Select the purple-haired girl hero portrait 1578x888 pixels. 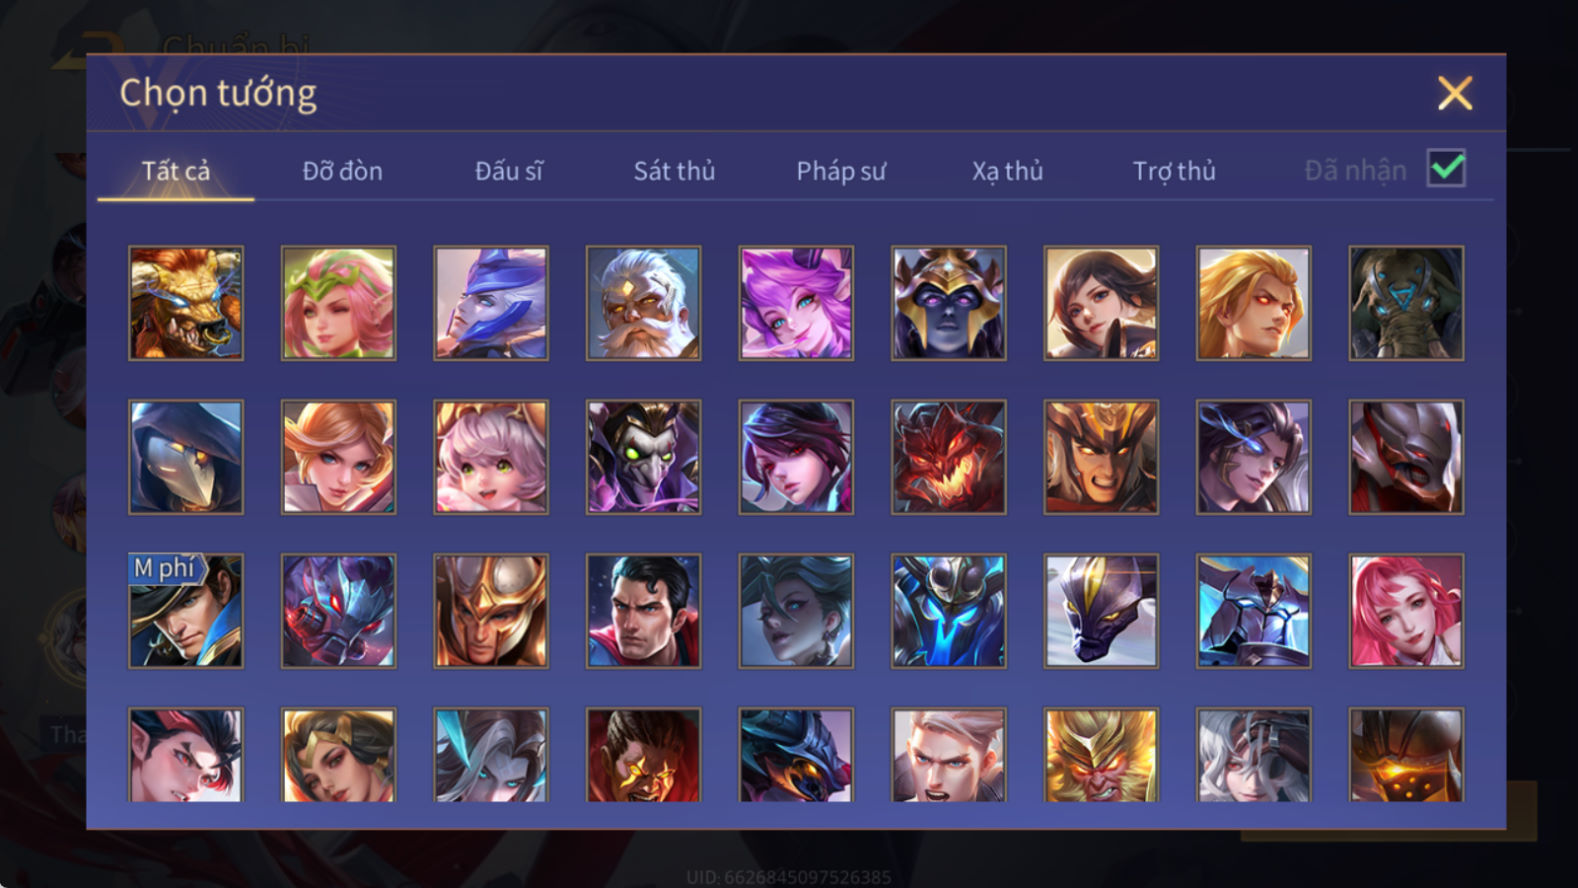coord(796,303)
